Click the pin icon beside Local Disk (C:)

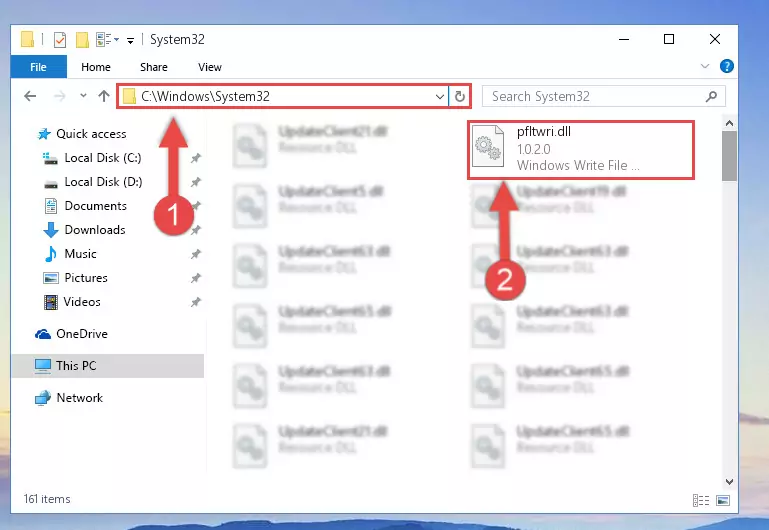(196, 158)
